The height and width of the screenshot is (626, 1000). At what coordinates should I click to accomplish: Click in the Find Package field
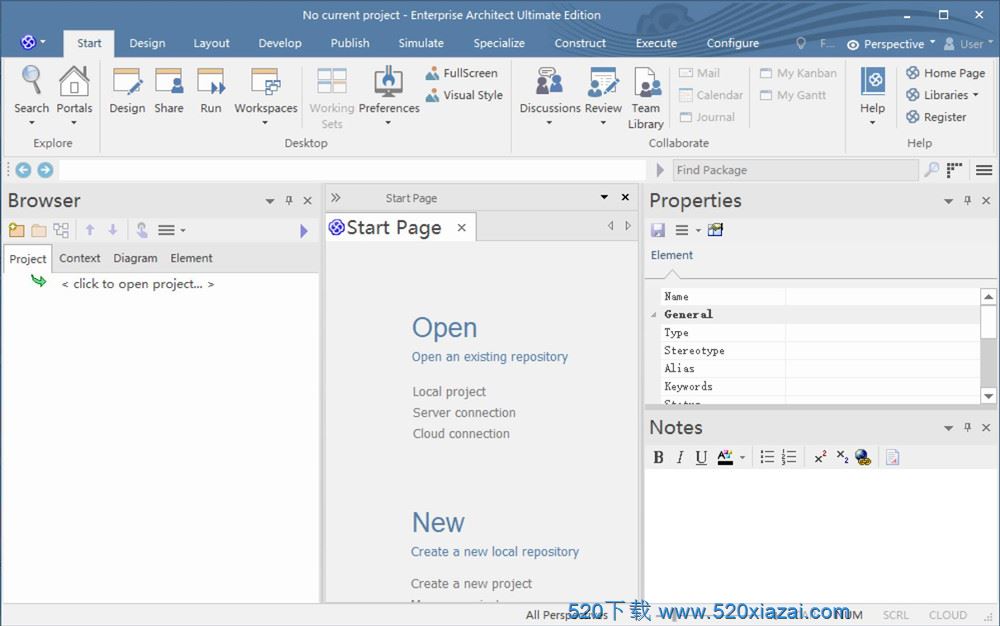(795, 170)
